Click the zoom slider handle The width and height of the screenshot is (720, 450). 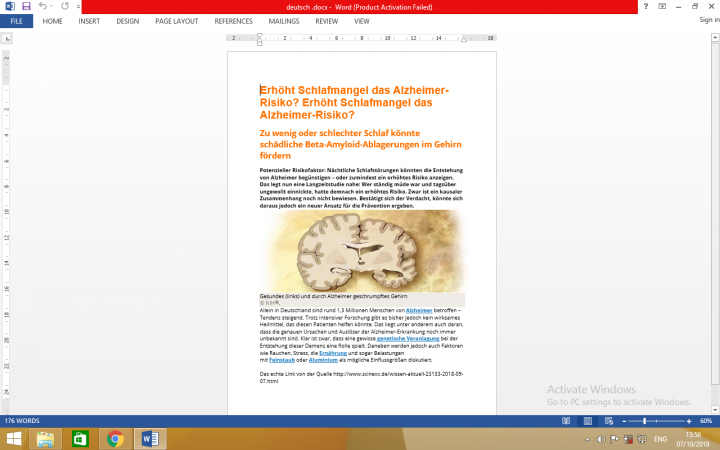click(x=645, y=421)
